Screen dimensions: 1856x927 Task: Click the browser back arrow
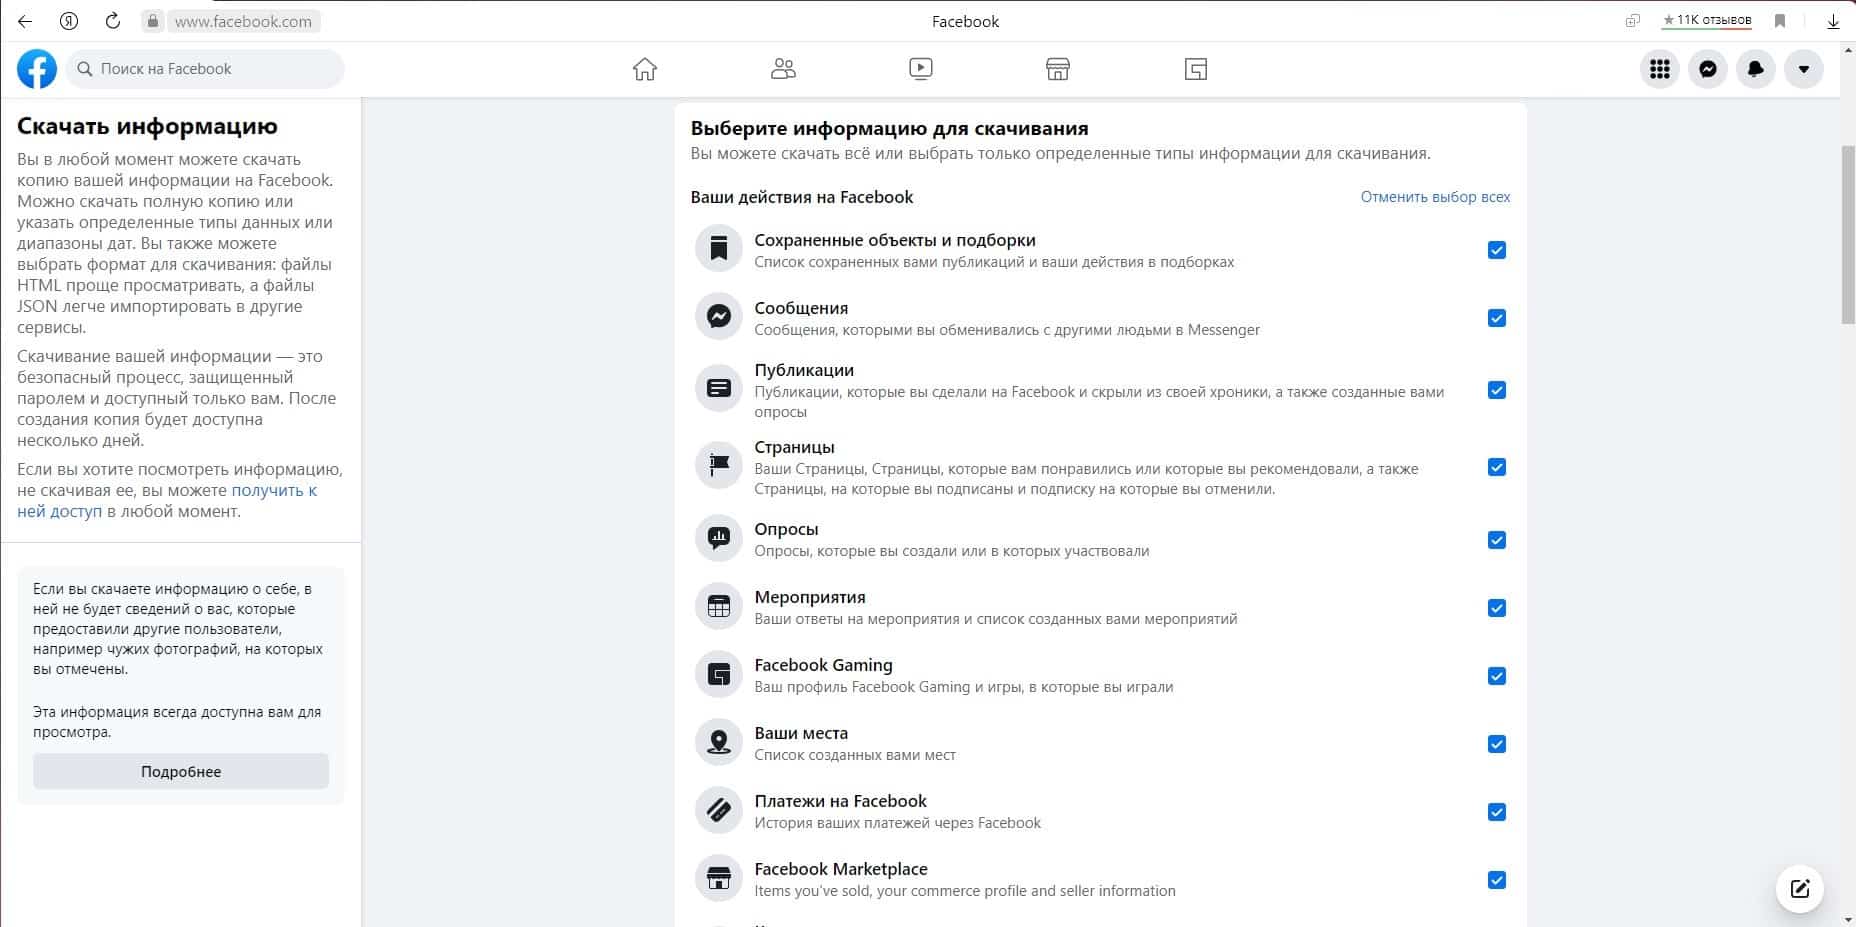(x=25, y=21)
